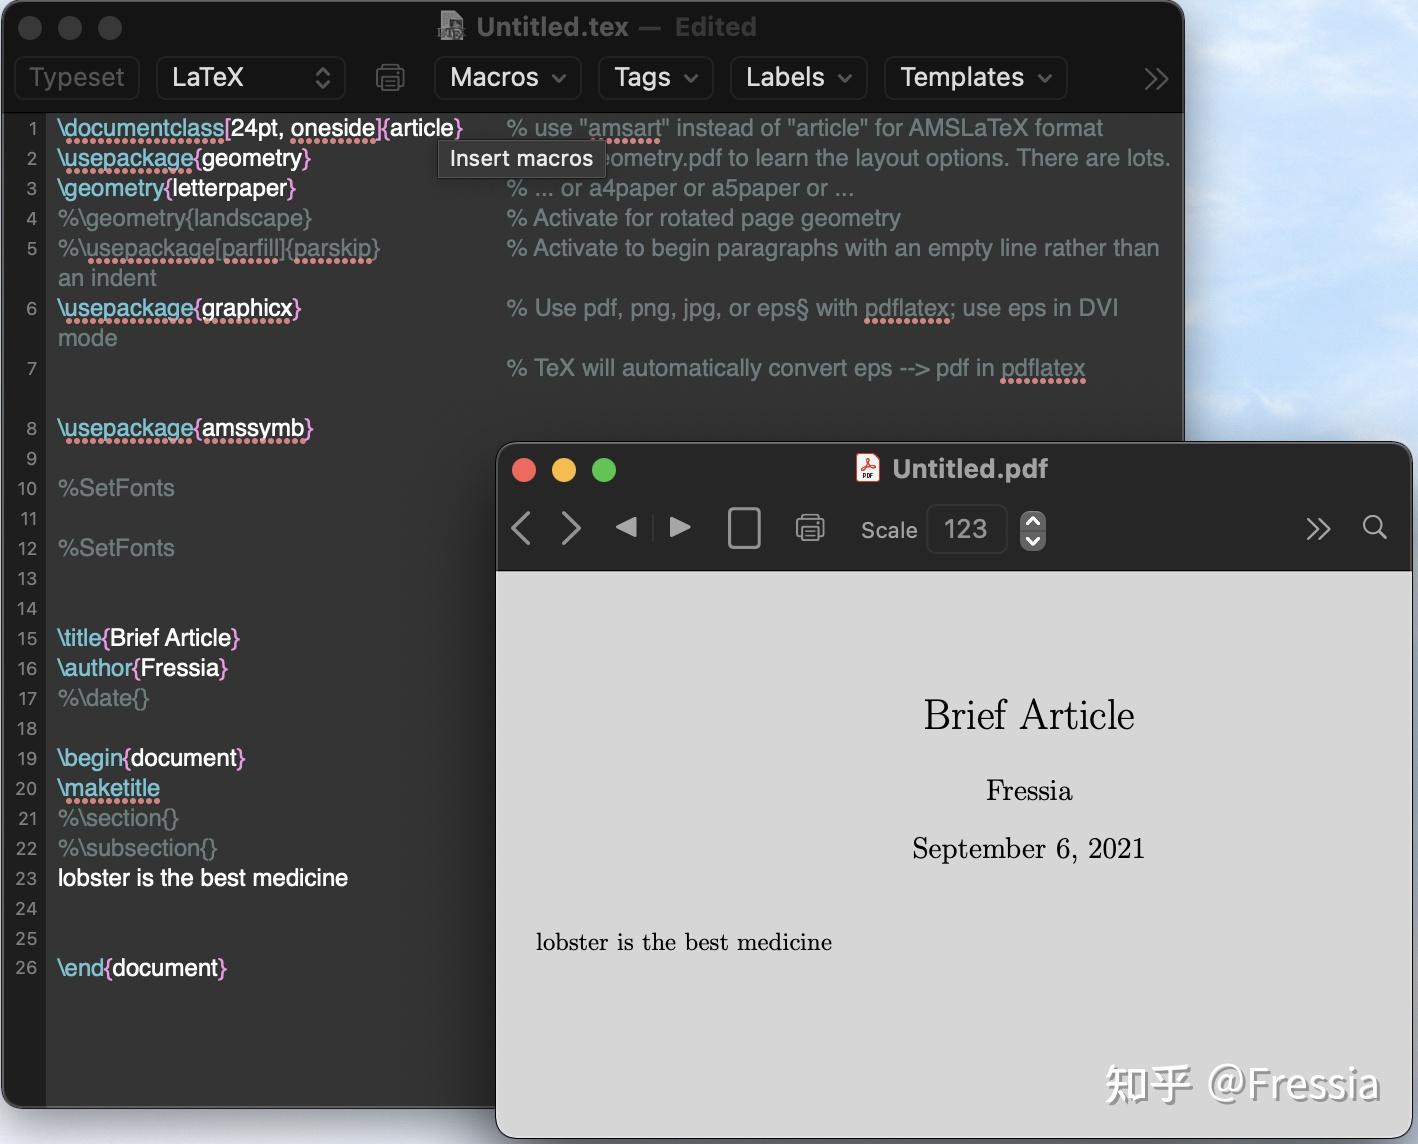Screen dimensions: 1418x1144
Task: Jump to the next PDF page
Action: click(x=680, y=529)
